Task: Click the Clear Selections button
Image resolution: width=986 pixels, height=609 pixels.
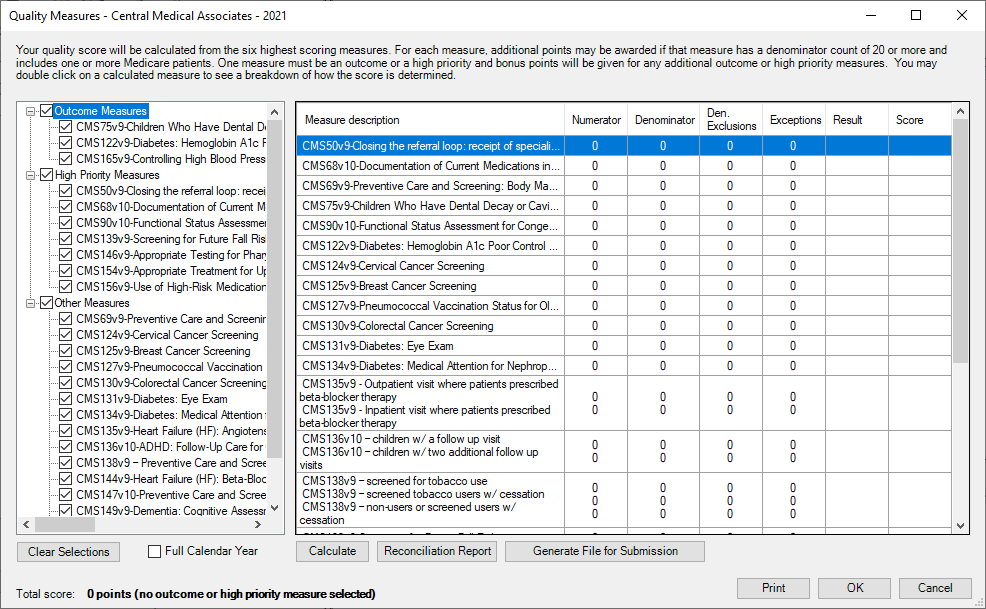Action: pyautogui.click(x=68, y=551)
